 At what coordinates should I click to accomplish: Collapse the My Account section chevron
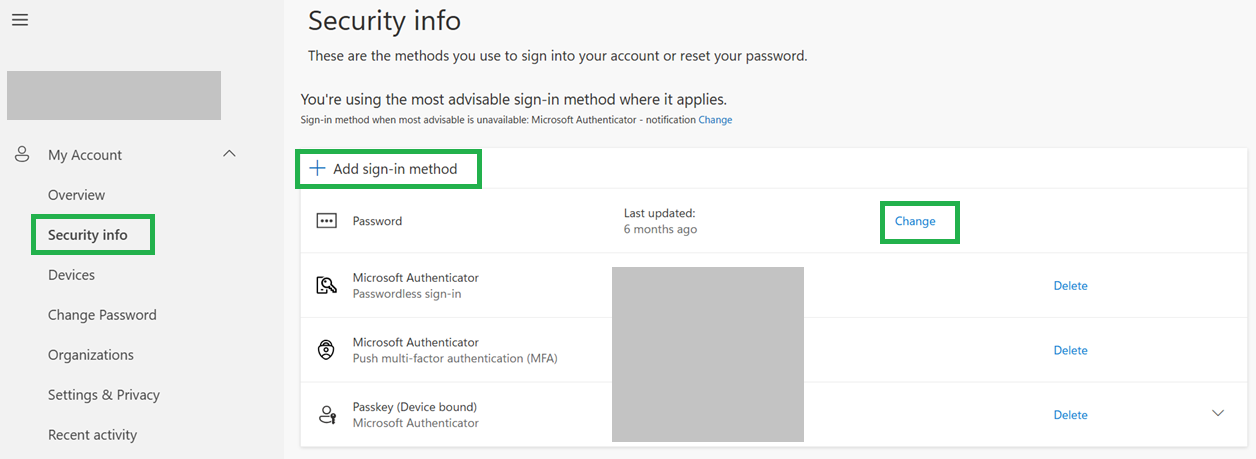pyautogui.click(x=229, y=154)
